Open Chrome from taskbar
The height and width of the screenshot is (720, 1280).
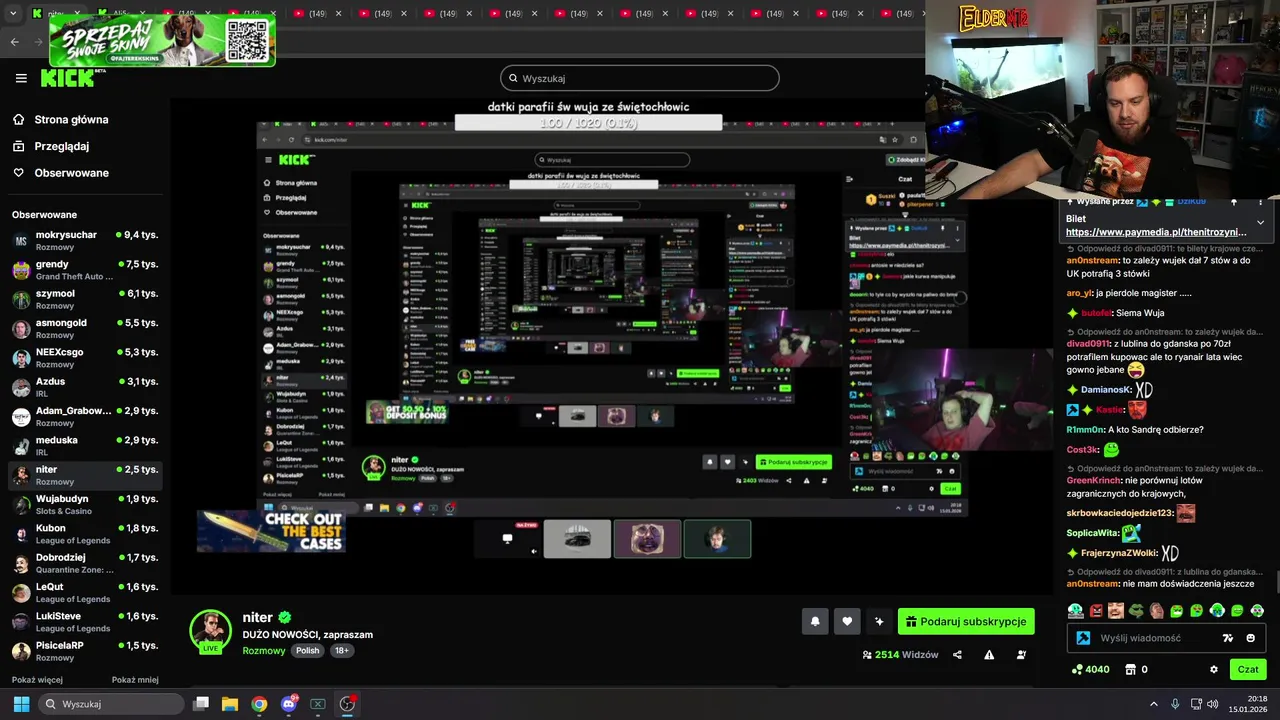[259, 704]
